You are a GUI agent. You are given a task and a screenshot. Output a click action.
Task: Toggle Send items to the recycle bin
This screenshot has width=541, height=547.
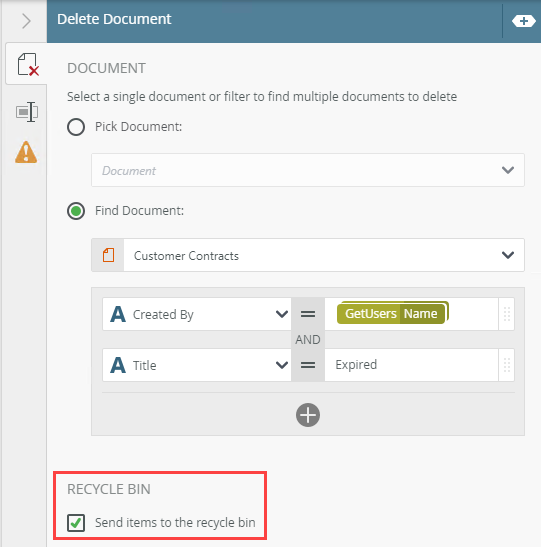click(x=76, y=523)
